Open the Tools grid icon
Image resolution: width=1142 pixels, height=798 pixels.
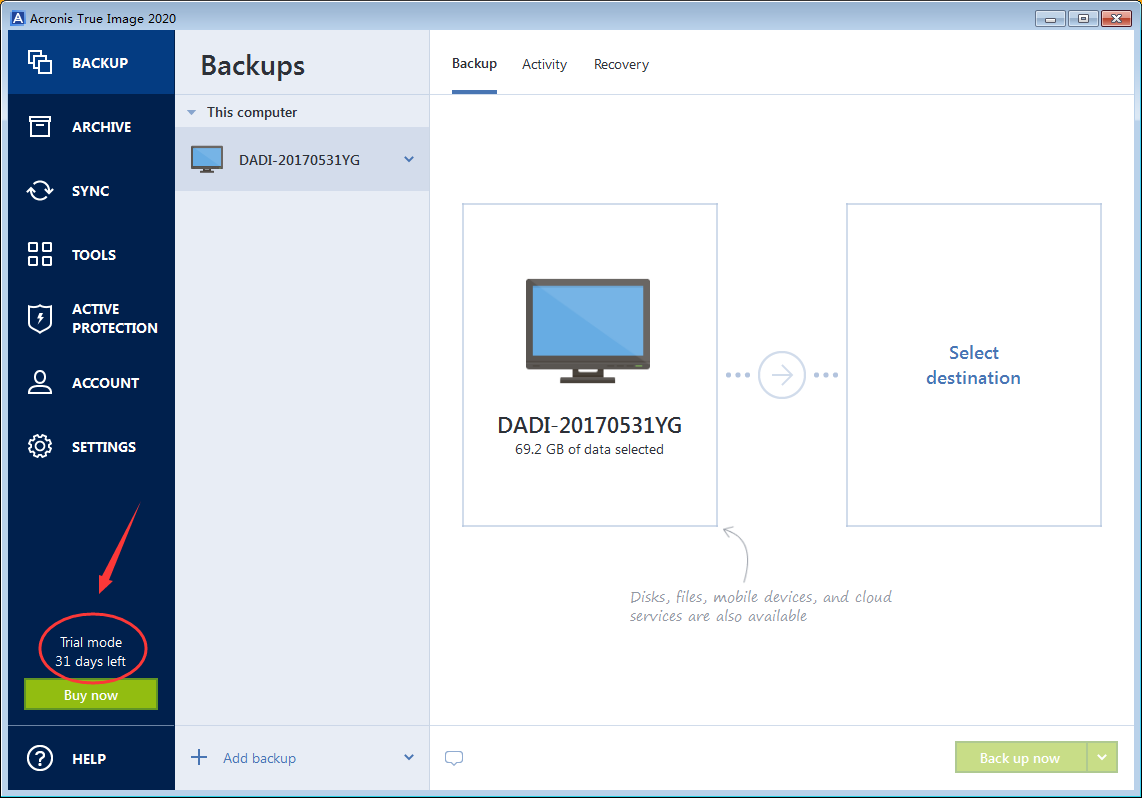click(40, 254)
